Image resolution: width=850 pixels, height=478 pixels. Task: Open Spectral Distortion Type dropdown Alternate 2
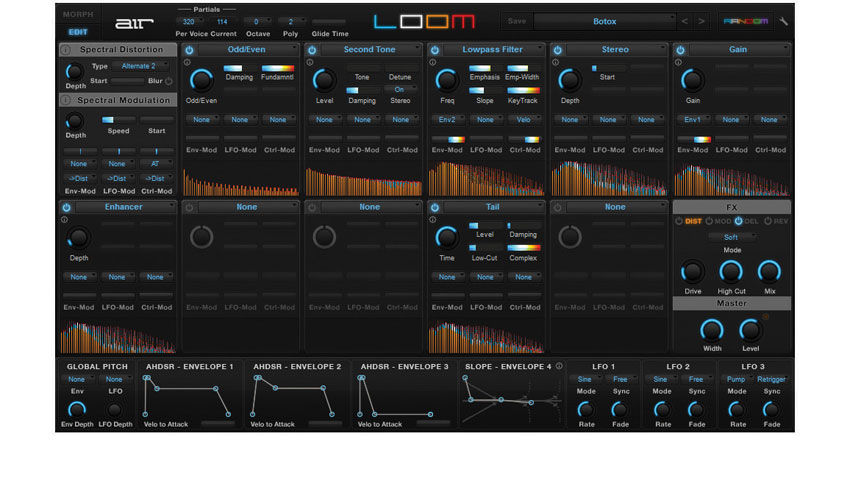141,66
